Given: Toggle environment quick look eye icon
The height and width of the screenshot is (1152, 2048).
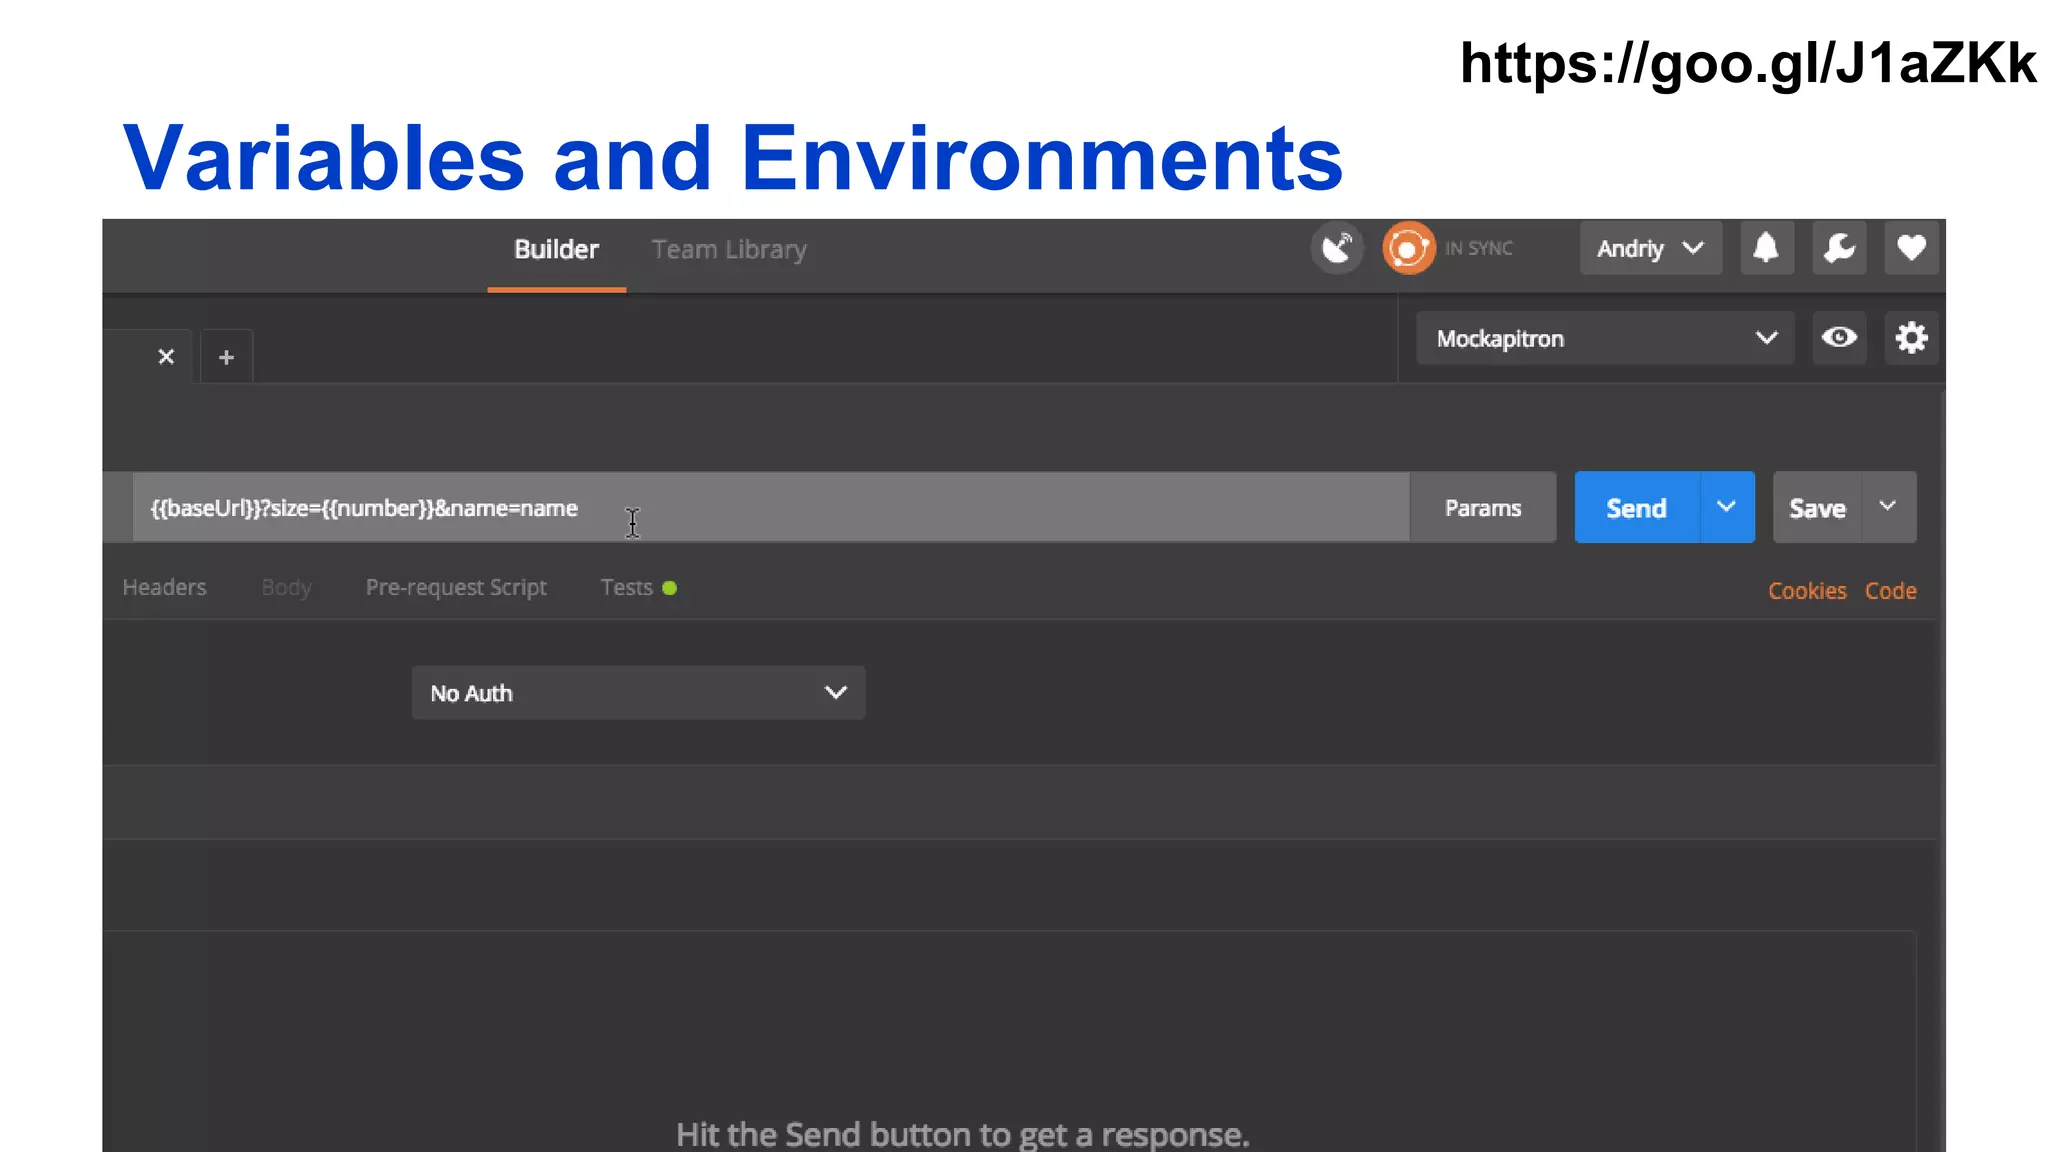Looking at the screenshot, I should (x=1839, y=338).
